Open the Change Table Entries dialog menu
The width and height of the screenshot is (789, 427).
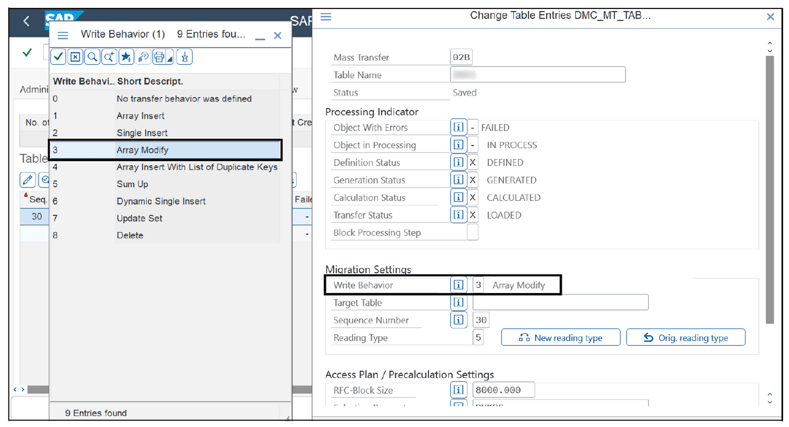coord(326,17)
